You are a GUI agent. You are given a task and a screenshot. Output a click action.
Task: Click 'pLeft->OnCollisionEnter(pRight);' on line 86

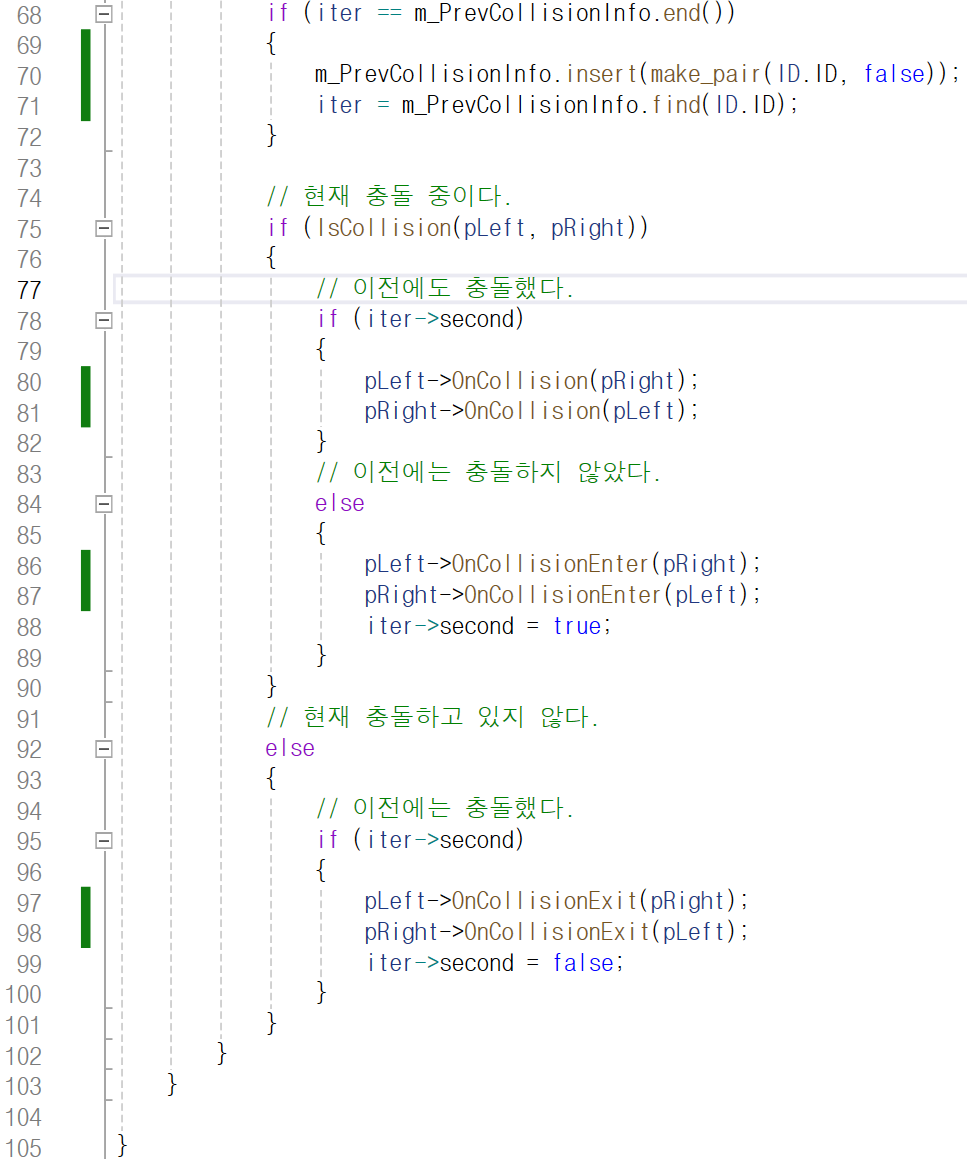[x=562, y=564]
